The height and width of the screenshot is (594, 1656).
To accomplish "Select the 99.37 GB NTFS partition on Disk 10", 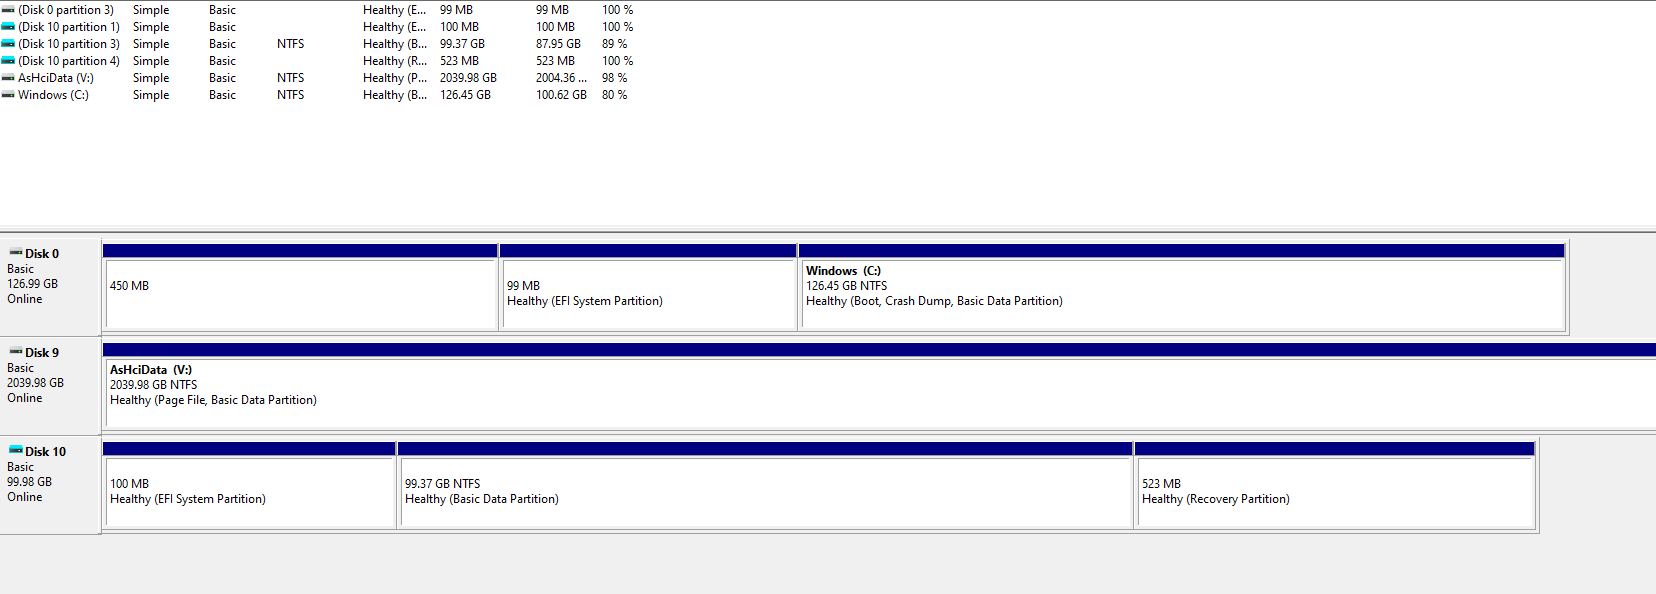I will (x=765, y=485).
